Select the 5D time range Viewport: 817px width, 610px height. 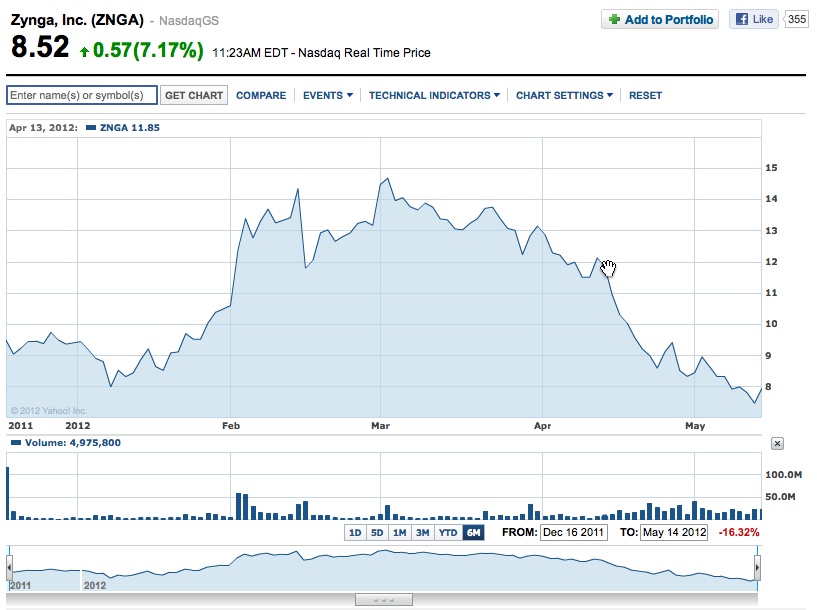pos(377,532)
